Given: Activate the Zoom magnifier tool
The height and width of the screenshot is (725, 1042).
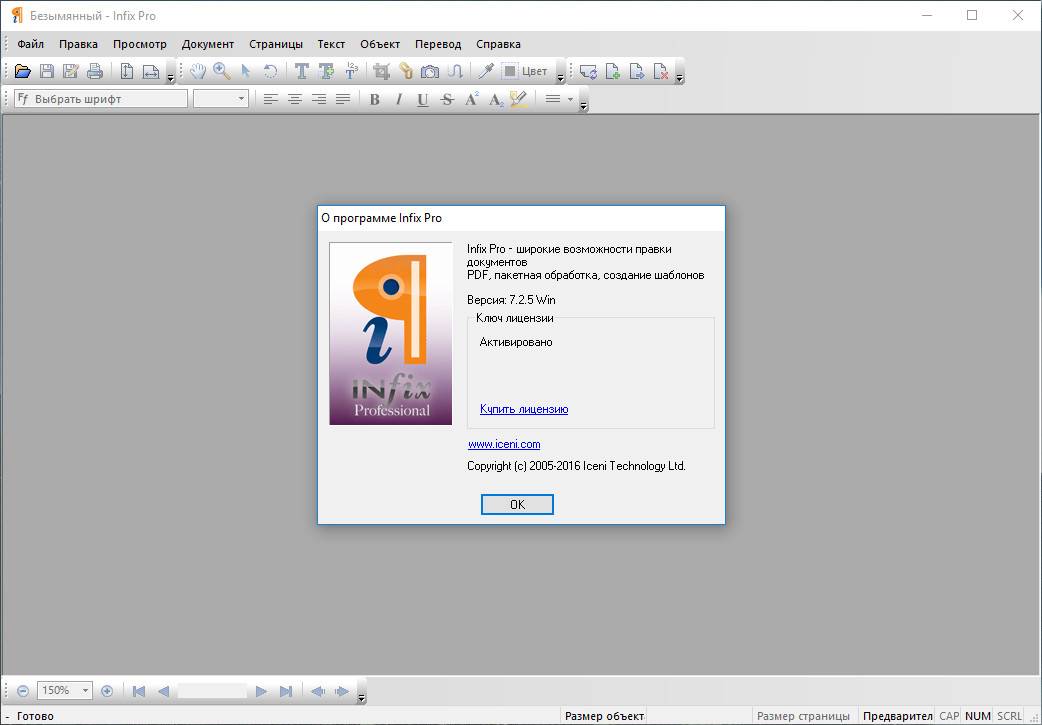Looking at the screenshot, I should pyautogui.click(x=222, y=71).
